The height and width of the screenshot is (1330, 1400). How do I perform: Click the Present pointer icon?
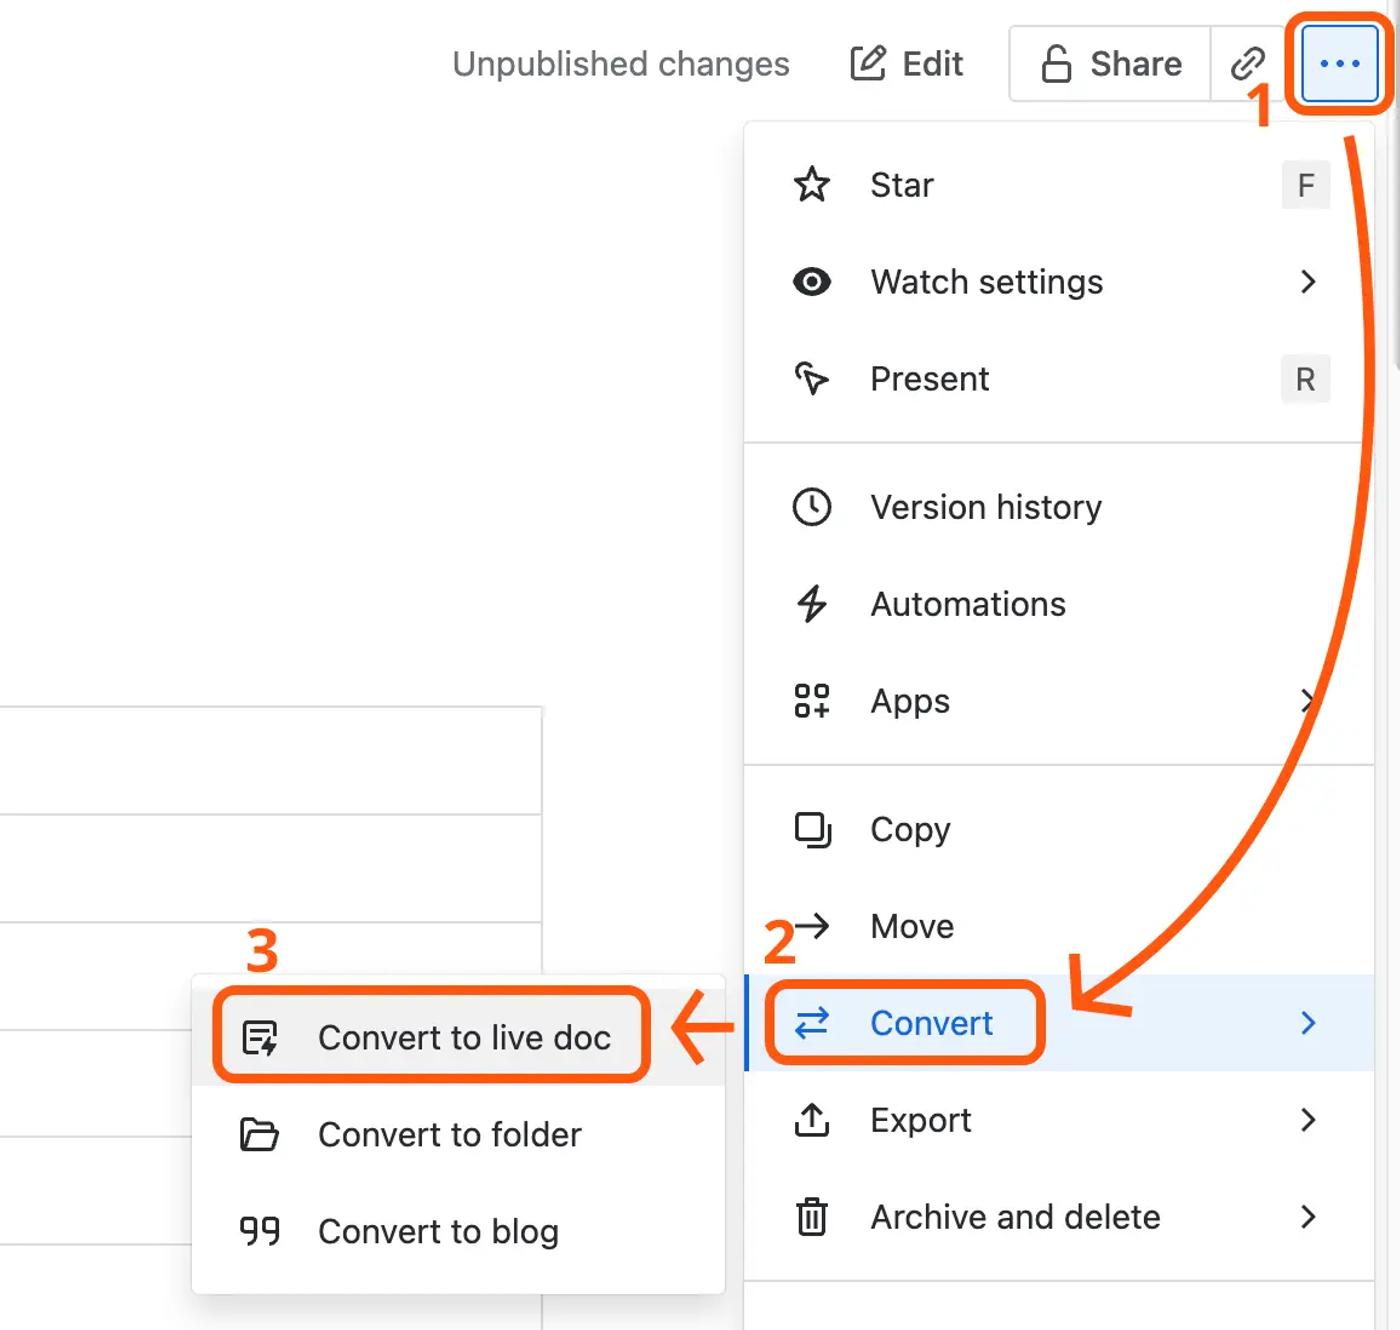[x=811, y=379]
